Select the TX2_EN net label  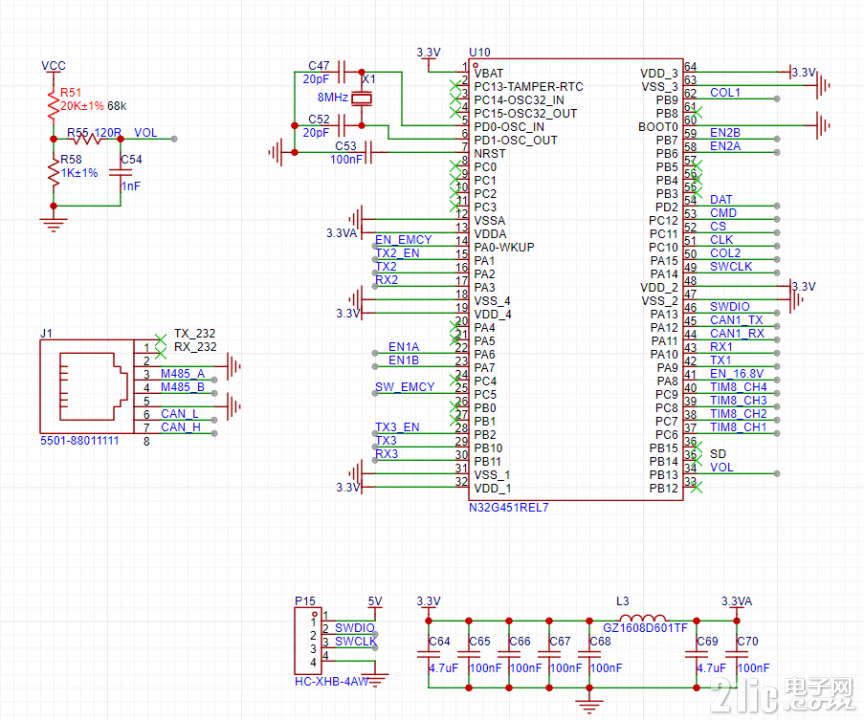[397, 253]
